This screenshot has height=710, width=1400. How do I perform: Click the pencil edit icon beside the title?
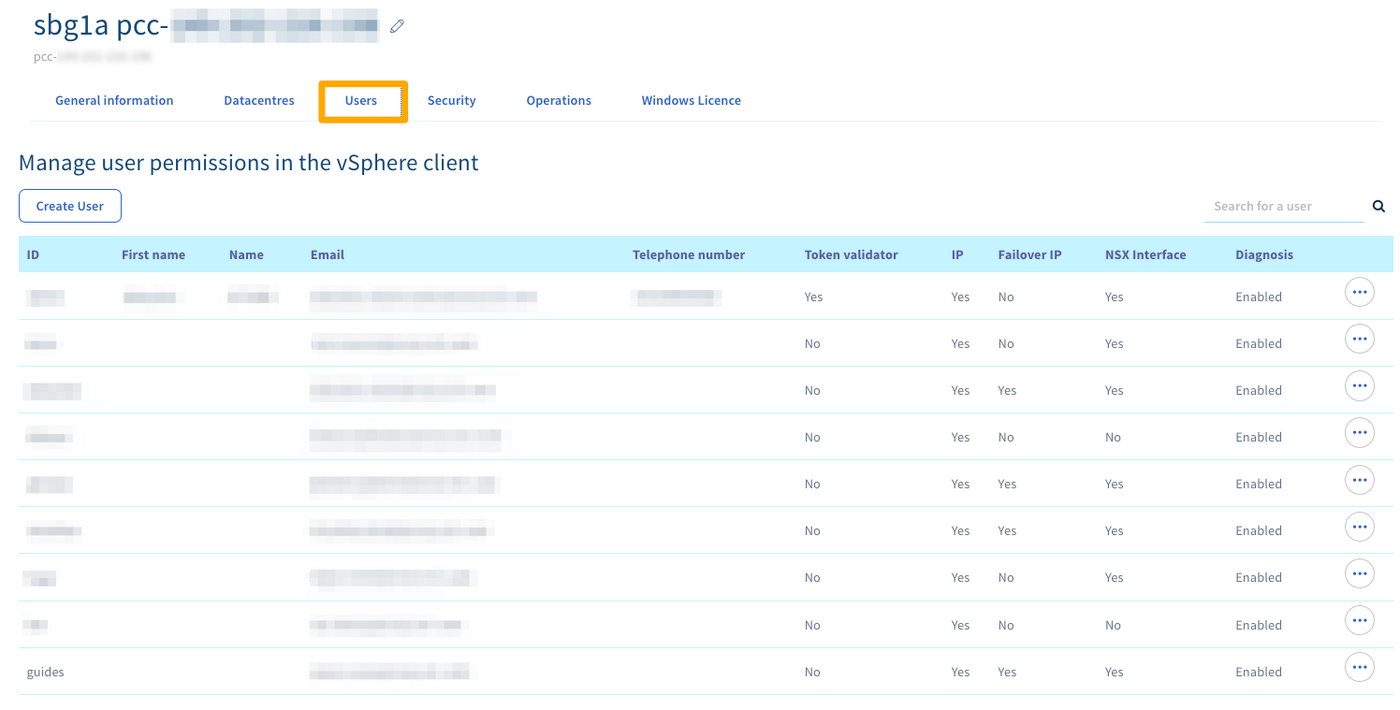click(x=397, y=27)
